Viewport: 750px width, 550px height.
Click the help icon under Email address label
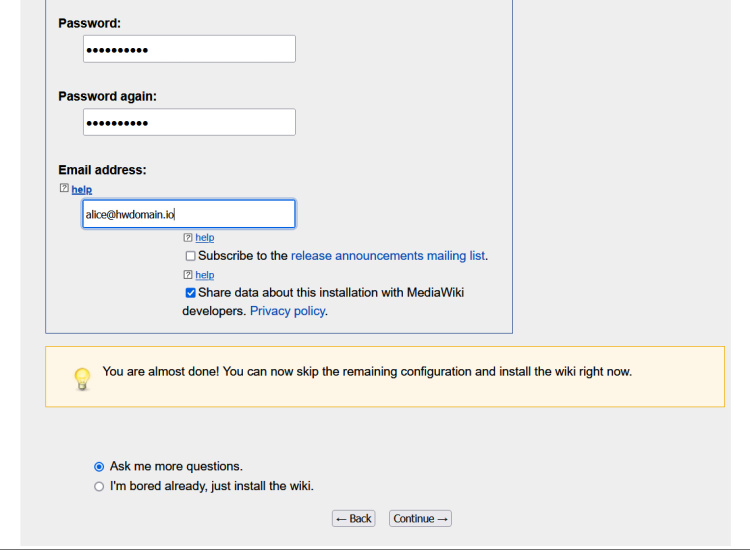(64, 189)
